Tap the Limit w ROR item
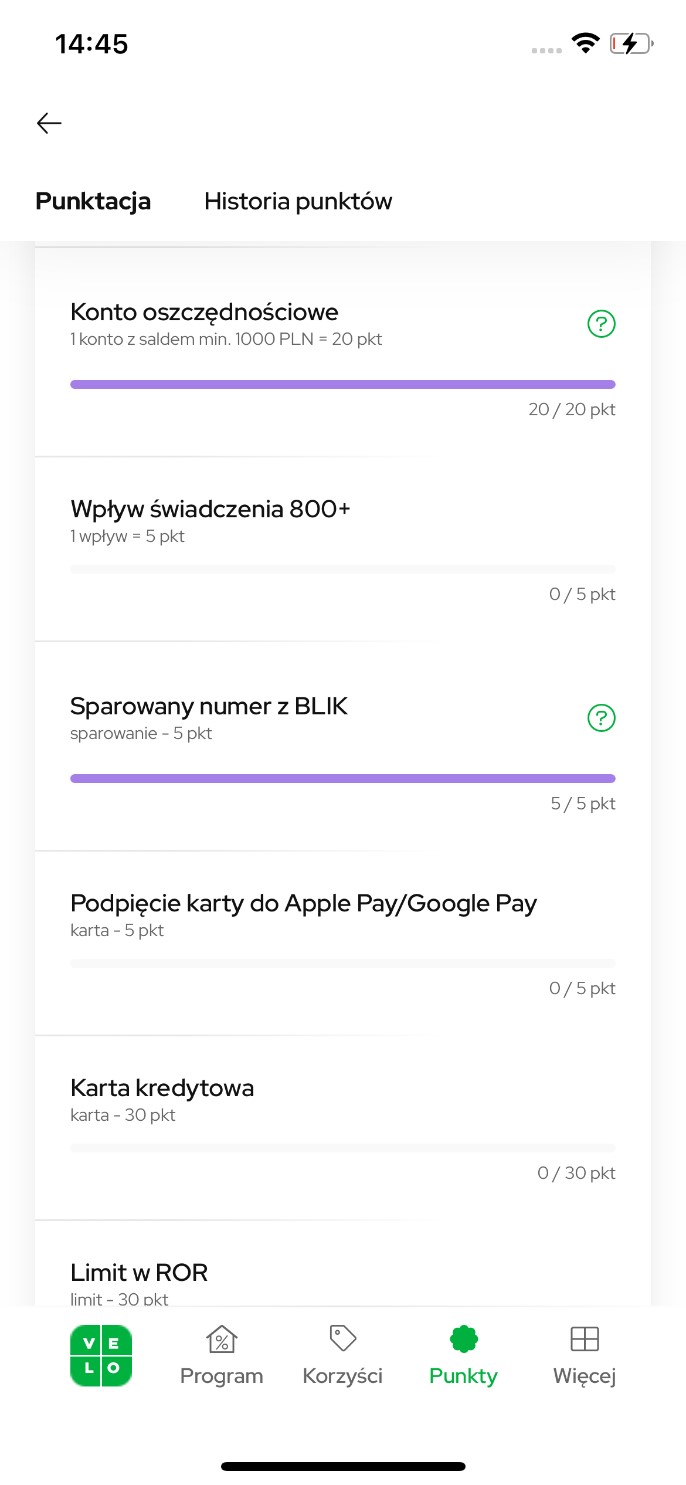This screenshot has height=1485, width=686. point(139,1272)
